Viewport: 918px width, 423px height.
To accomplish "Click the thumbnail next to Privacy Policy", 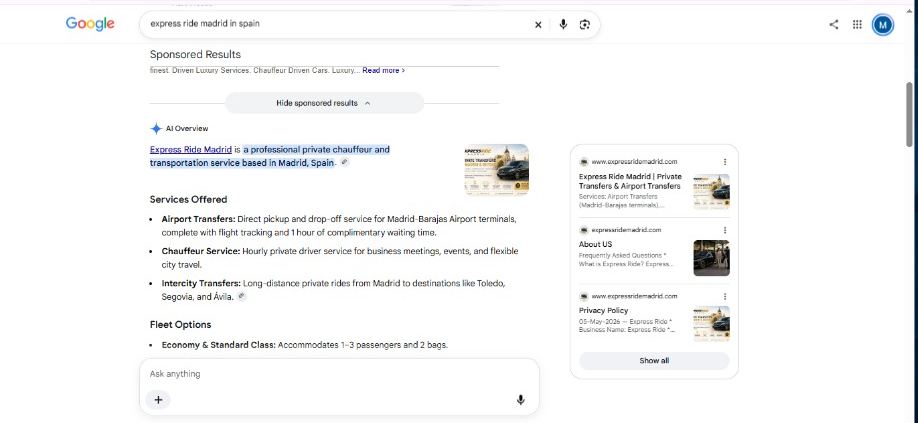I will click(x=711, y=324).
